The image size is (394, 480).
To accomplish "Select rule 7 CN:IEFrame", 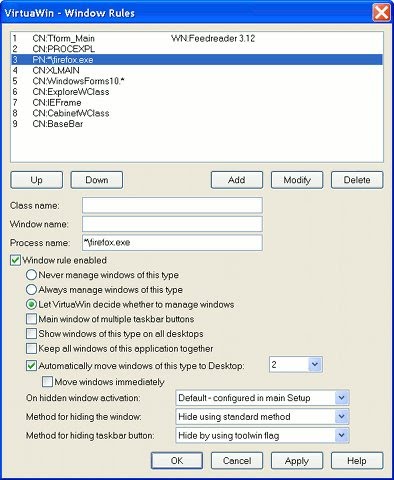I will point(197,102).
